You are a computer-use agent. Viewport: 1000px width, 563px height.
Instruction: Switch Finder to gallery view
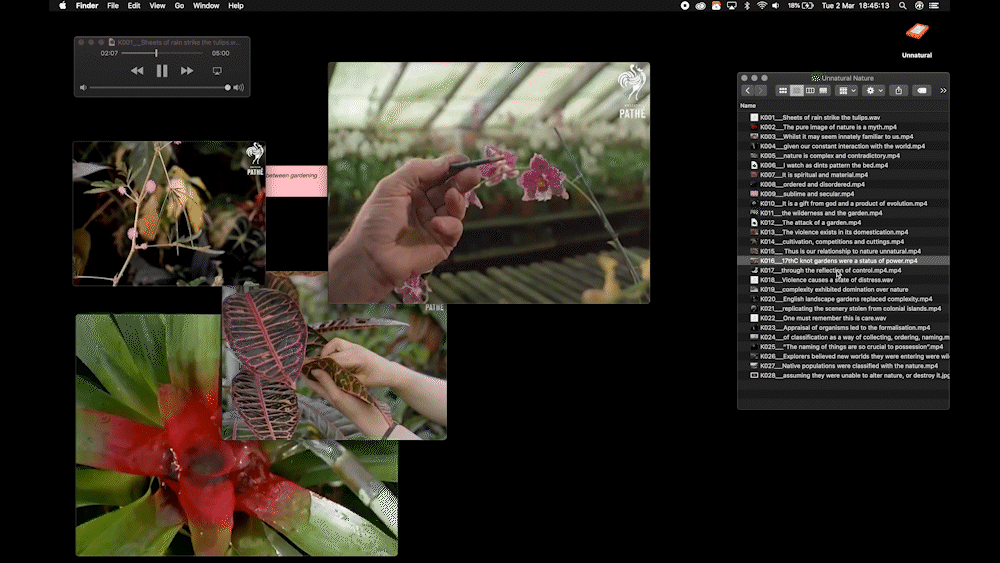823,91
